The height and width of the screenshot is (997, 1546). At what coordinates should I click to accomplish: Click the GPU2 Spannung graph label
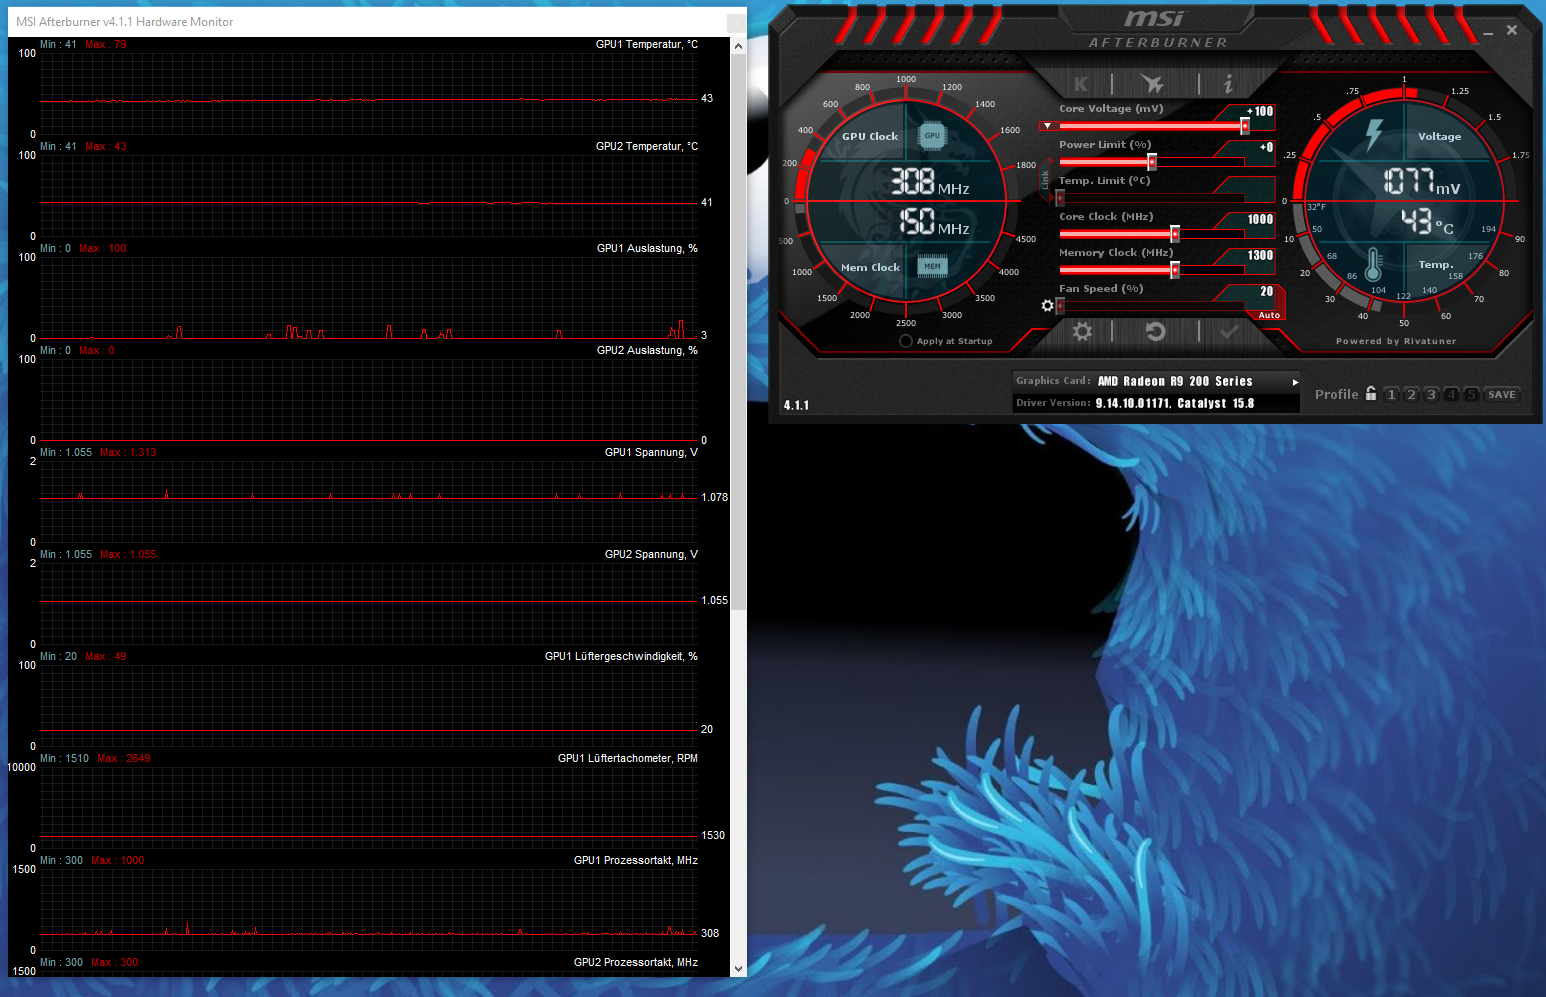pos(651,554)
